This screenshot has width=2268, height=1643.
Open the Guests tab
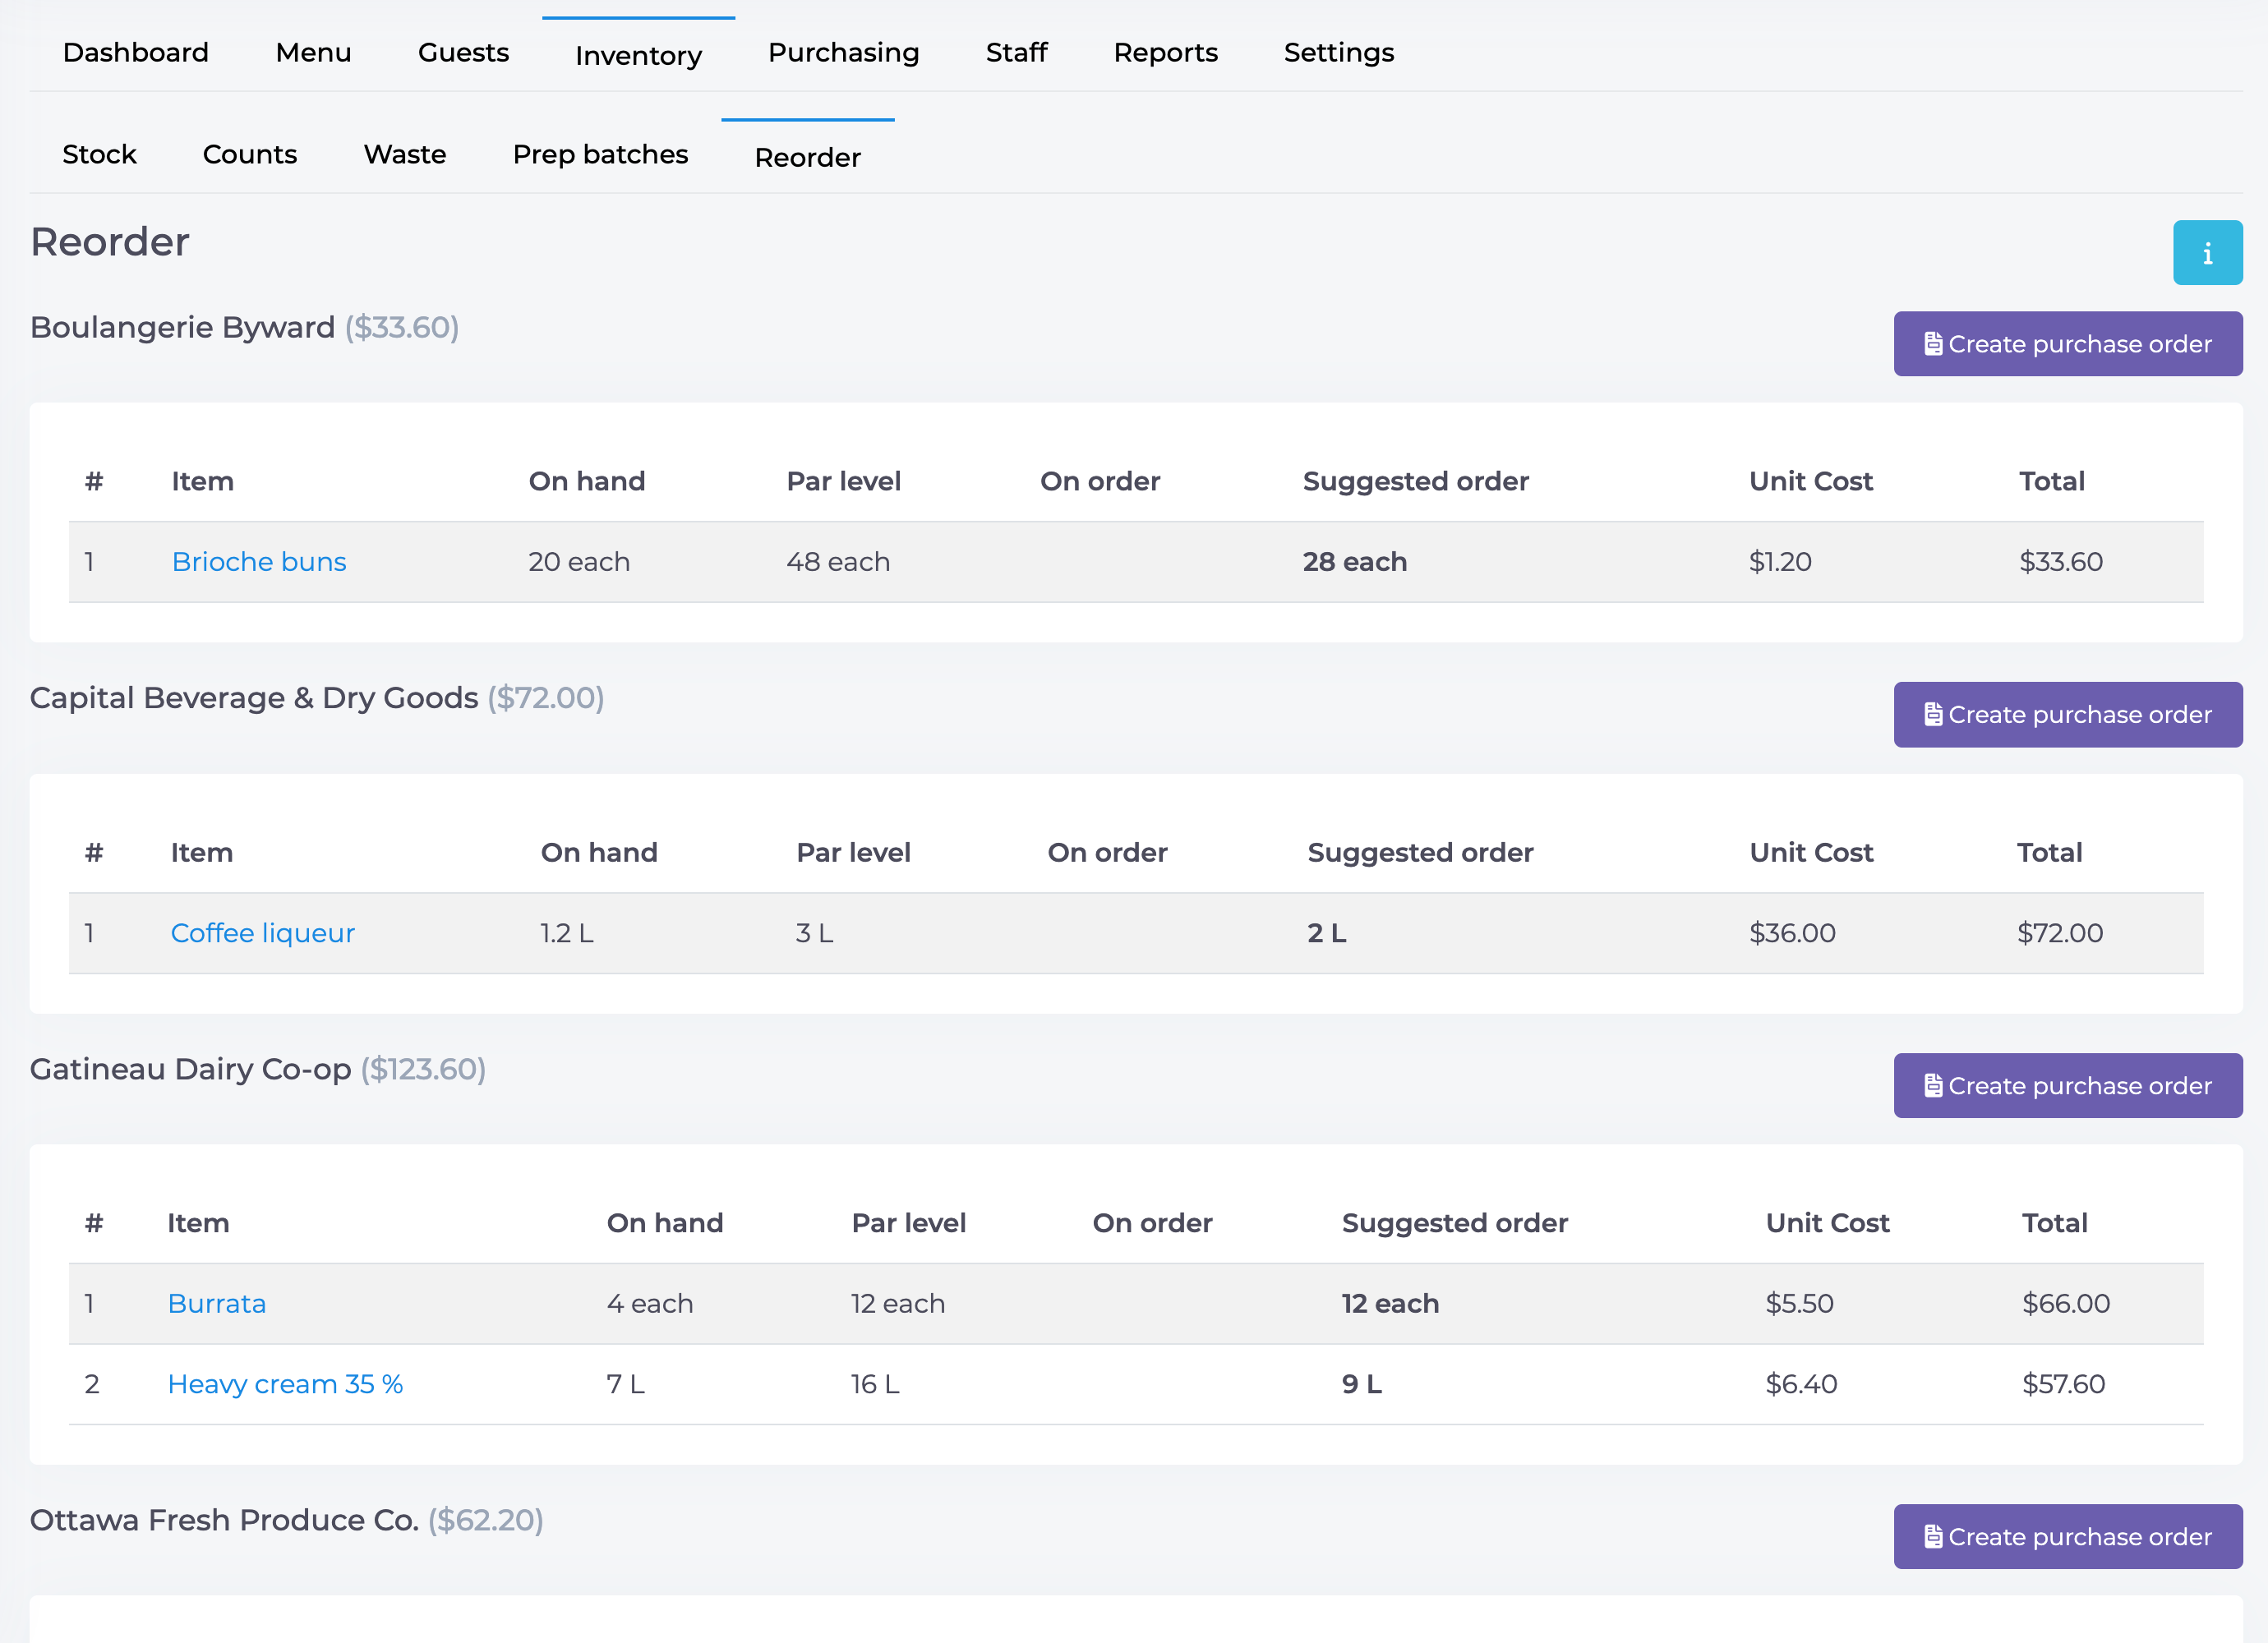[463, 53]
